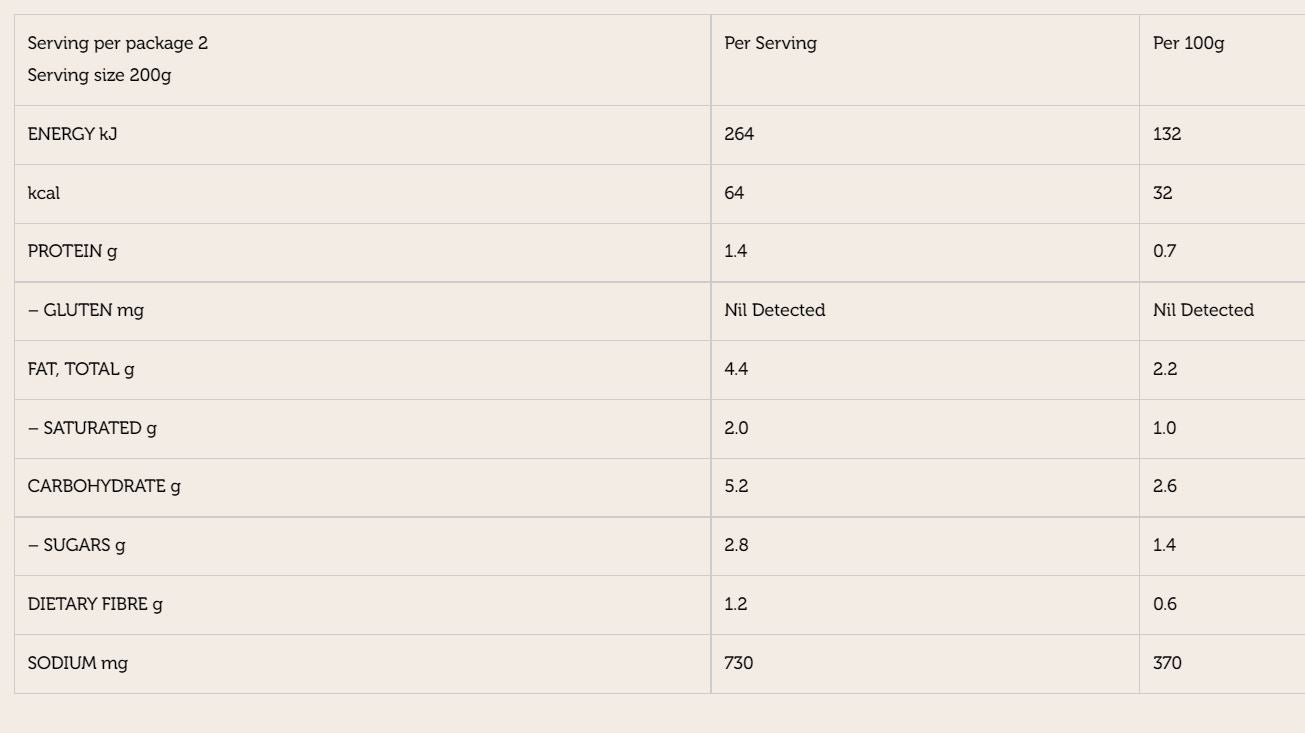This screenshot has width=1305, height=733.
Task: Select the sodium per serving value 730
Action: point(739,663)
